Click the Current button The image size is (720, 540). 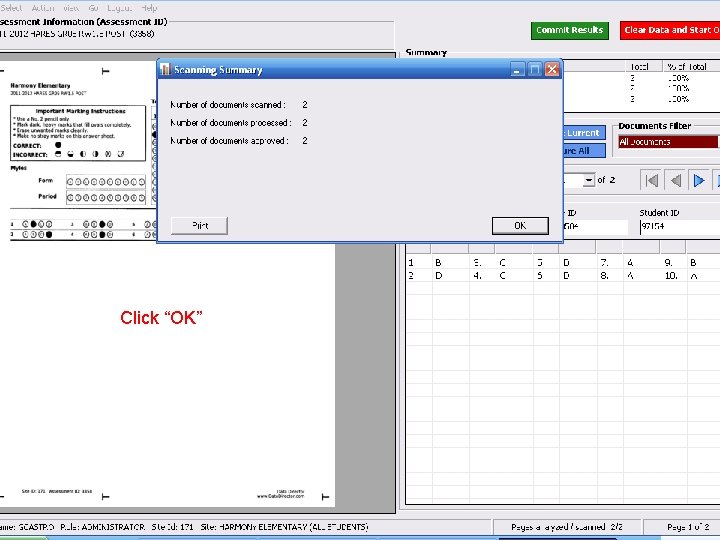point(584,133)
